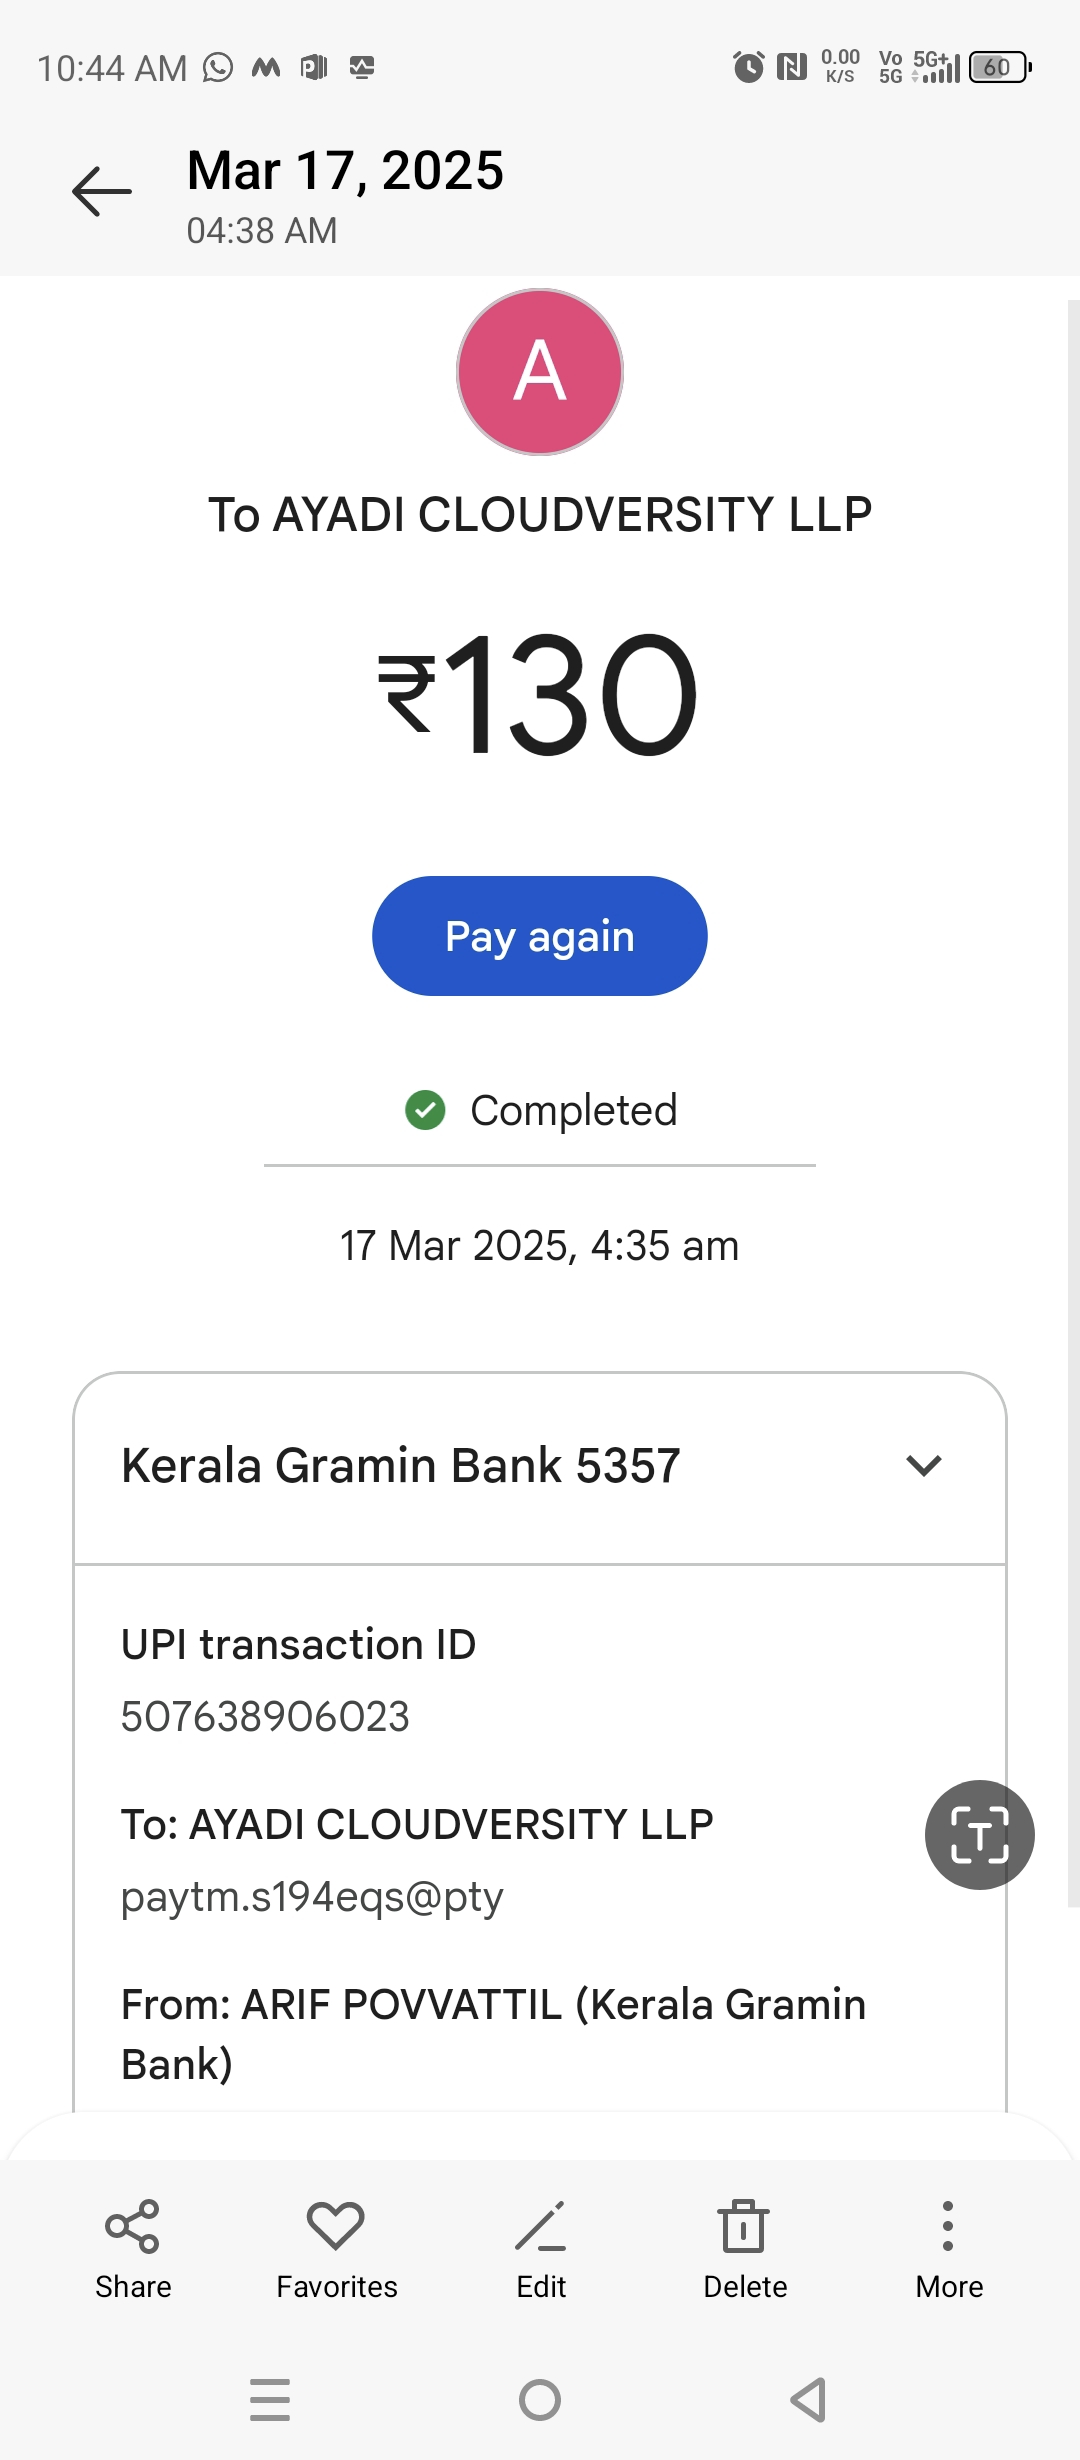Tap the green Completed checkmark

pyautogui.click(x=425, y=1110)
